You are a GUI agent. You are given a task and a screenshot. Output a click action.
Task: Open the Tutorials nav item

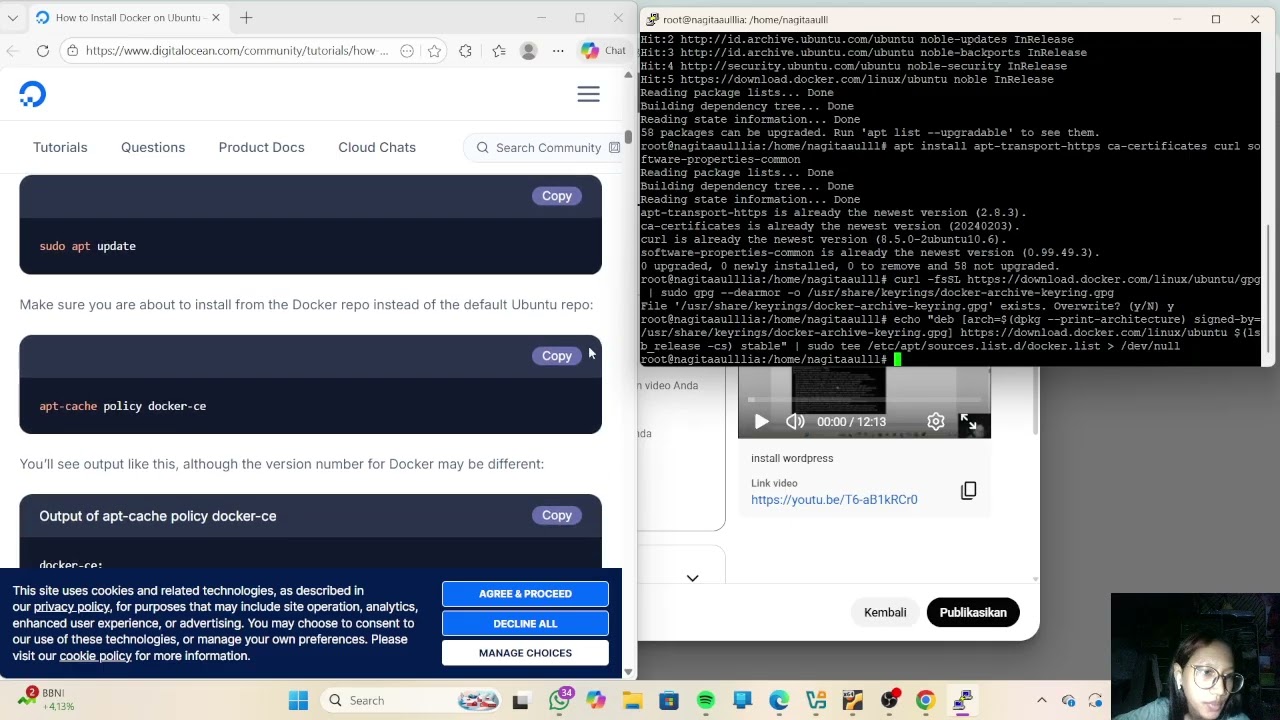point(60,147)
